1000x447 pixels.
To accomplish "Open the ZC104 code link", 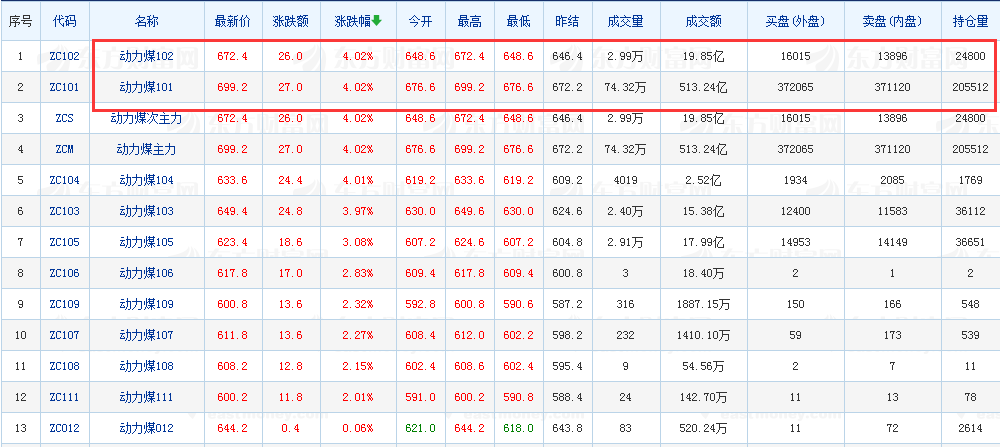I will click(64, 180).
